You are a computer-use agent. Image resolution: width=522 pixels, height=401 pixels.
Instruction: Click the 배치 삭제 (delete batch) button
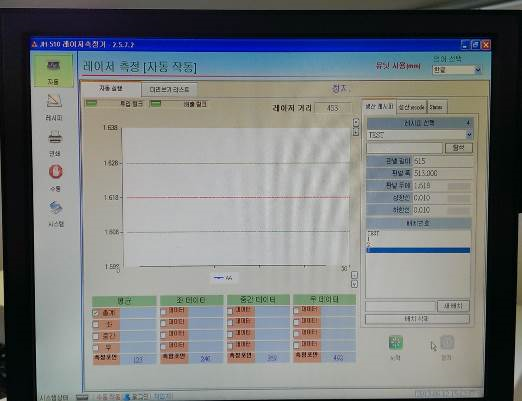417,319
